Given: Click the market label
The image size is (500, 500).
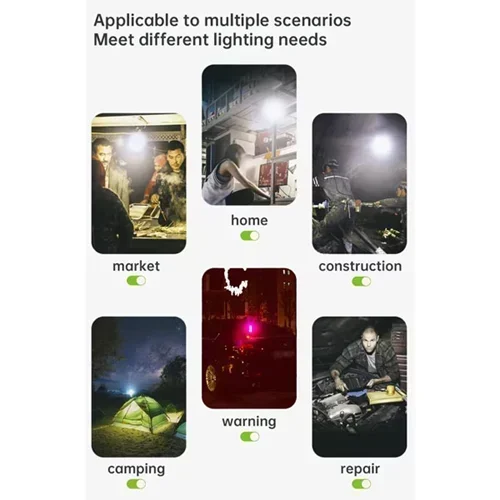Looking at the screenshot, I should point(136,266).
